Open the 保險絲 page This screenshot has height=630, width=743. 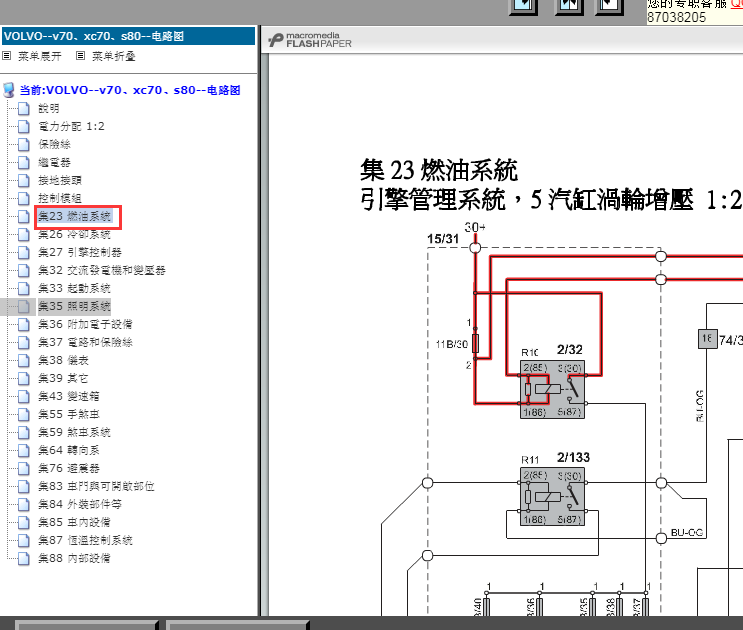pyautogui.click(x=54, y=144)
